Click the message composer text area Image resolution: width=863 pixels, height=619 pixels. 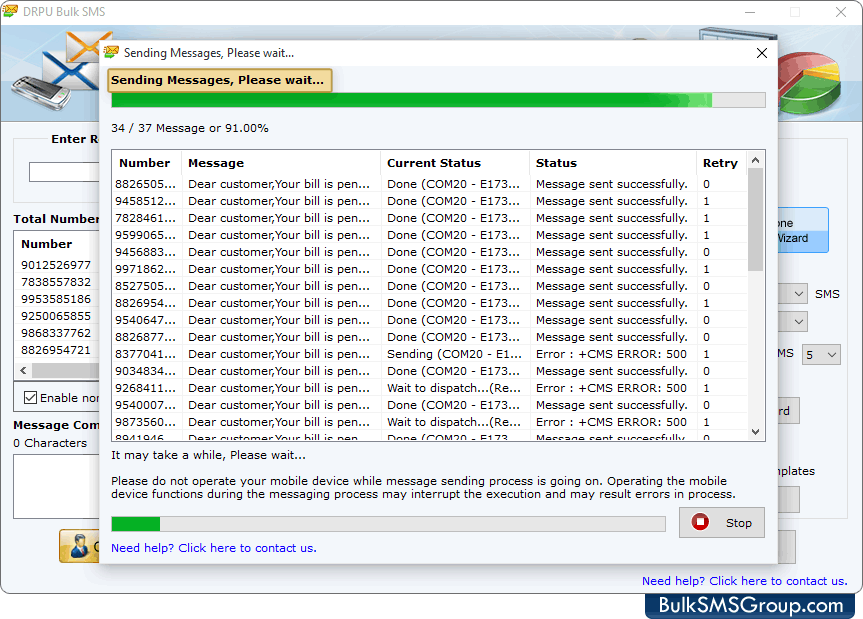click(x=57, y=486)
